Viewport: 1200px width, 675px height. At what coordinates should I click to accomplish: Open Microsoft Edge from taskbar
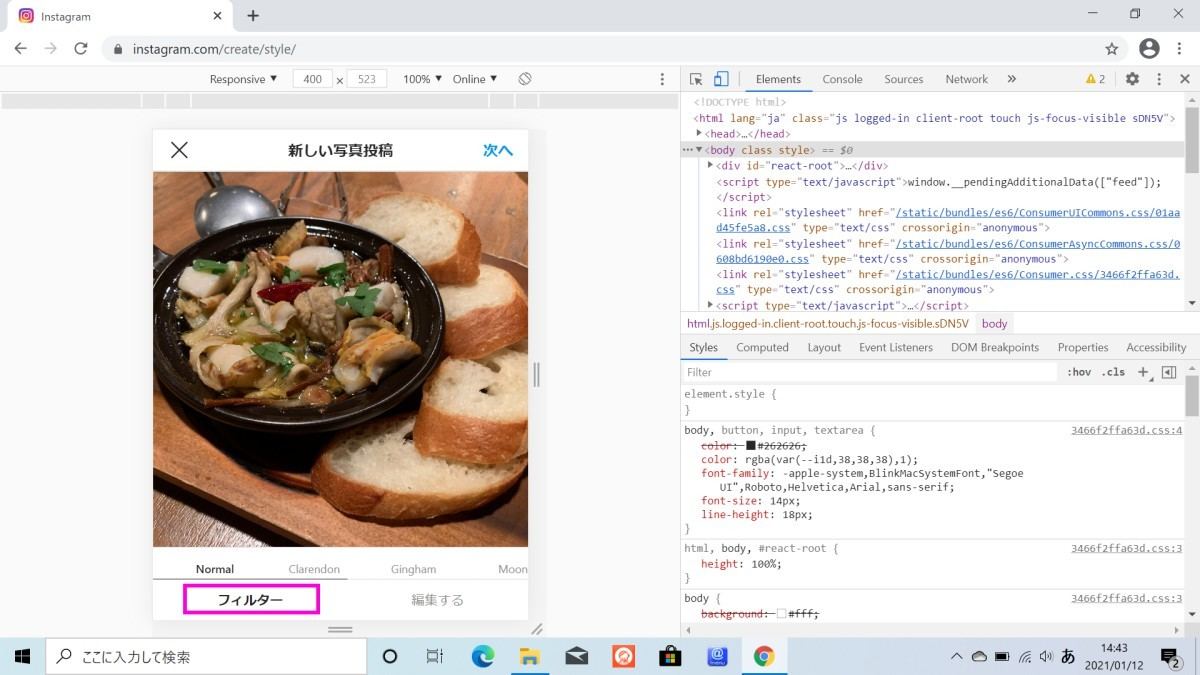click(x=483, y=656)
